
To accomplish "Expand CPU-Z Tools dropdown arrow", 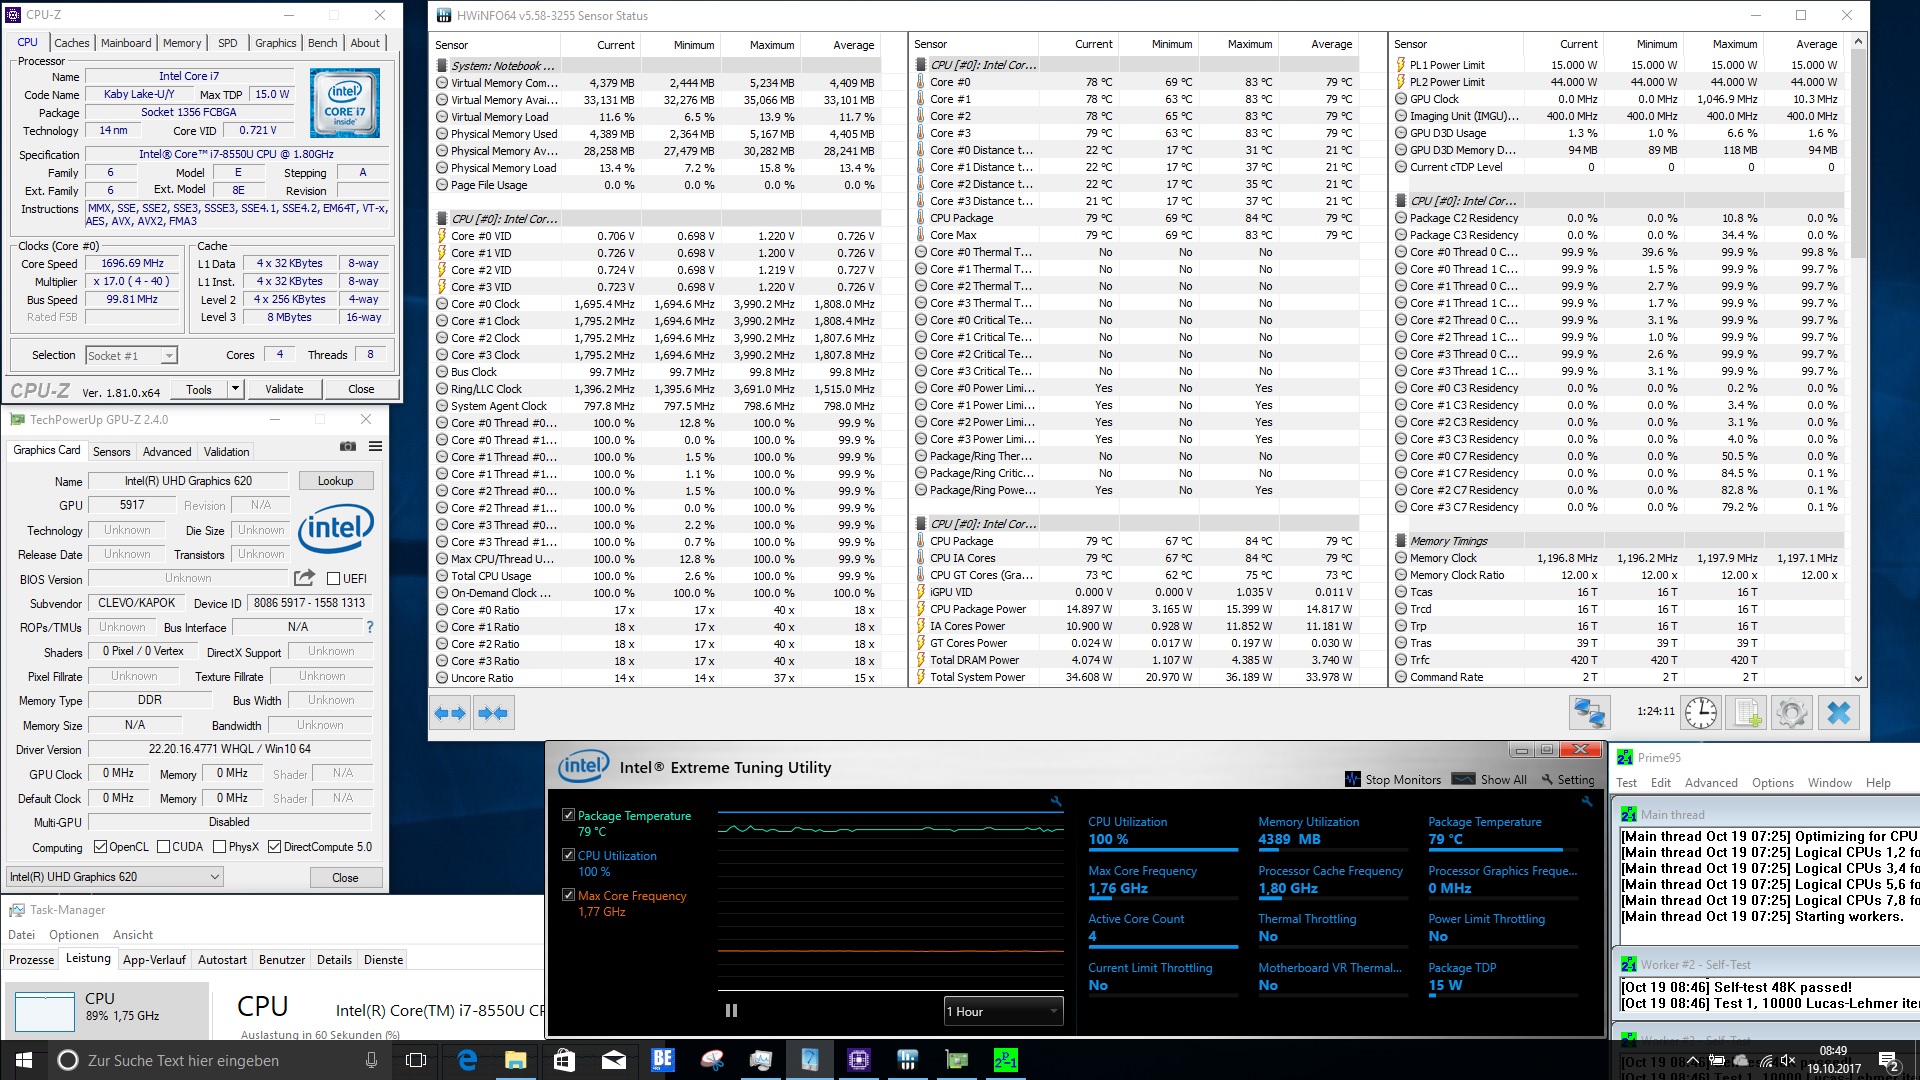I will [x=235, y=389].
